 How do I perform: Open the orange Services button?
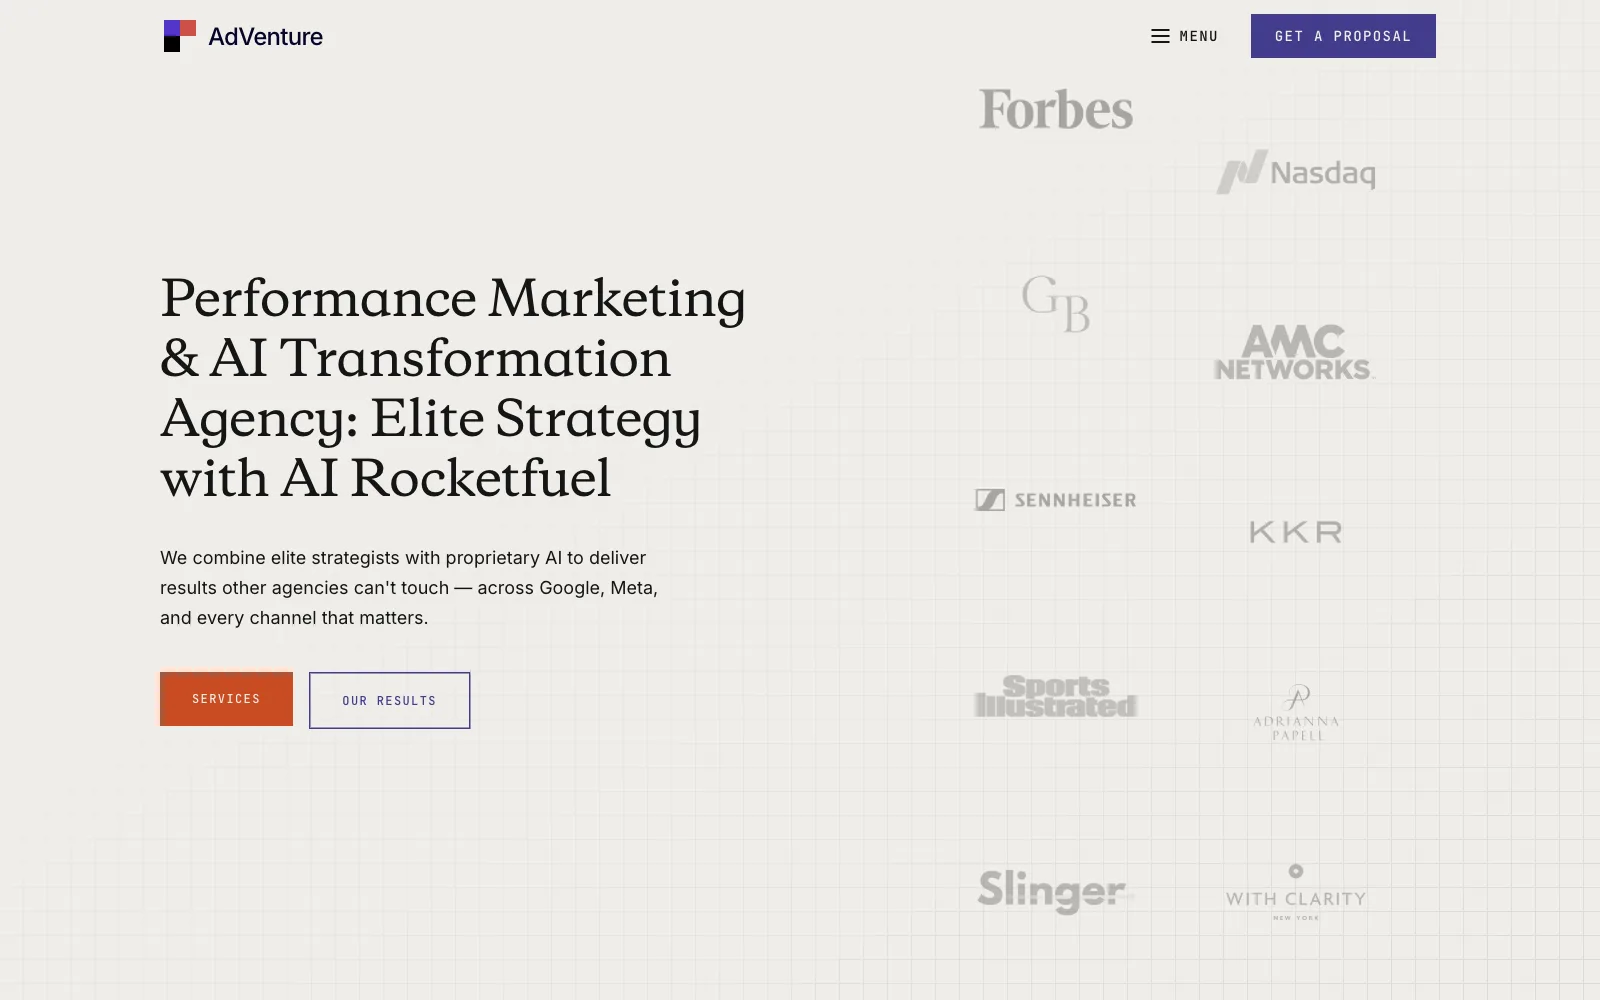coord(226,699)
